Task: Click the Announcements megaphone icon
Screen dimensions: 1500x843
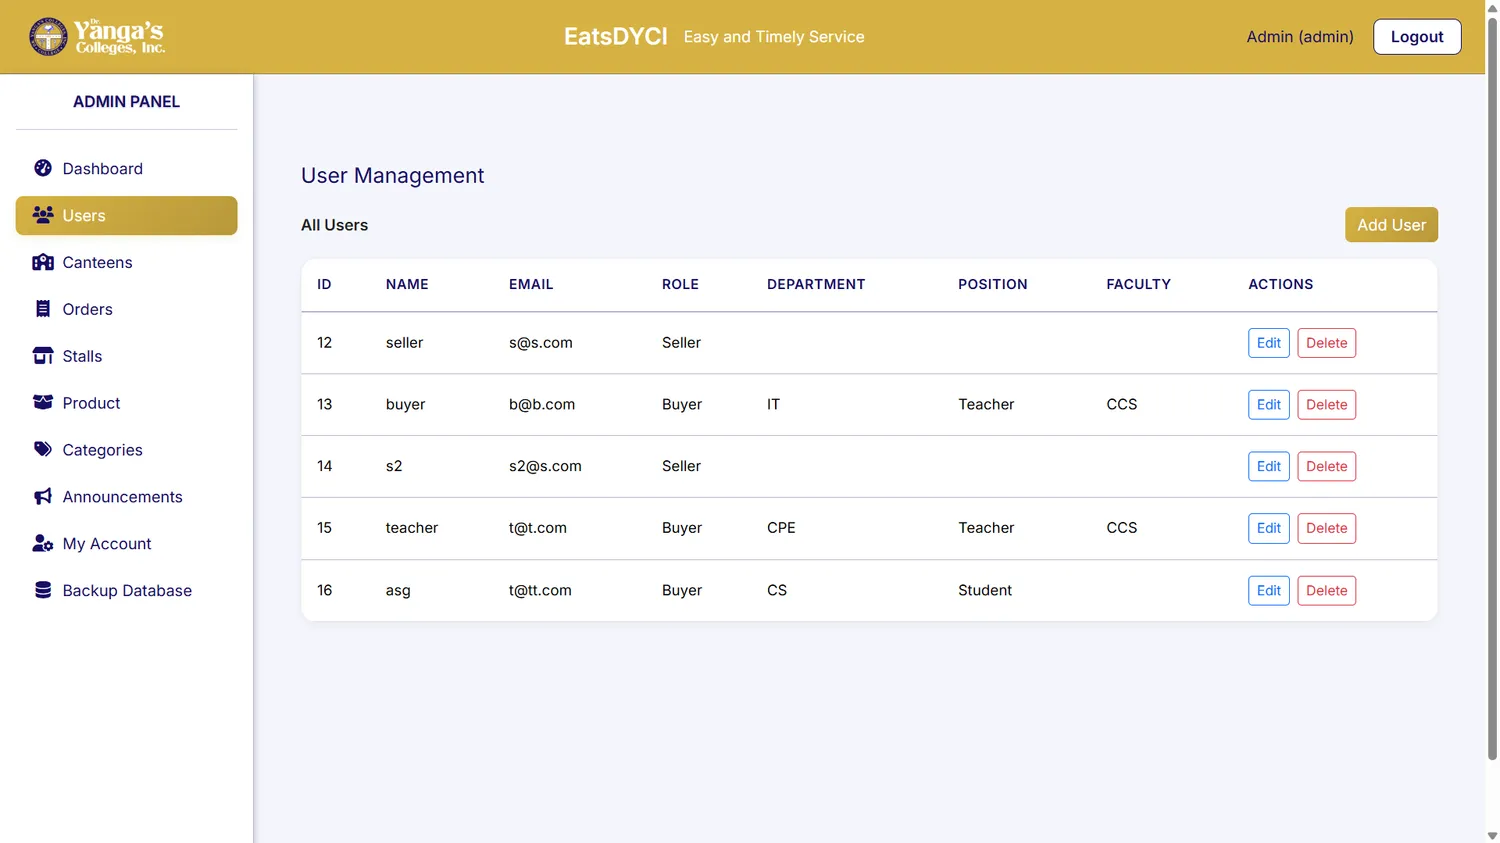Action: (43, 496)
